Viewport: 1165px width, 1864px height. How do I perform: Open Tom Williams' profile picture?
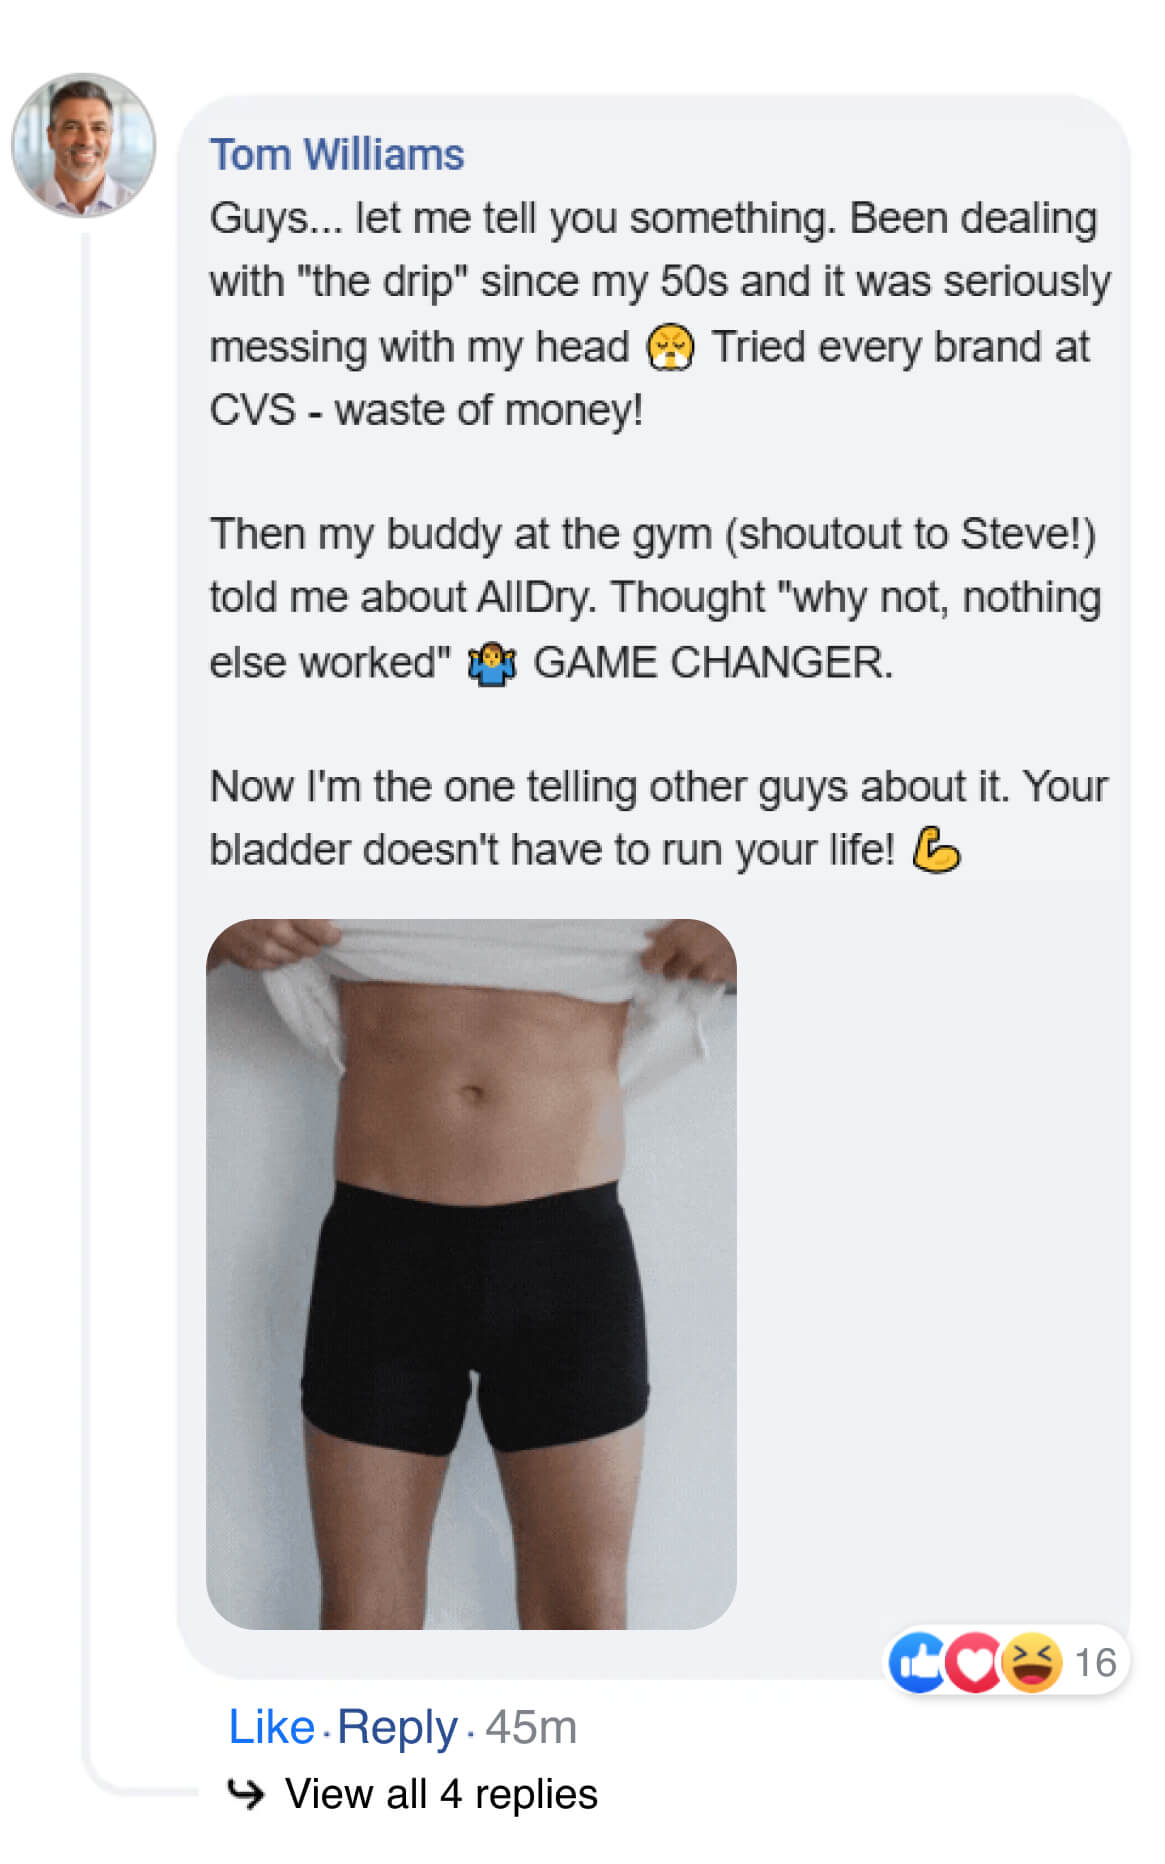pos(83,145)
